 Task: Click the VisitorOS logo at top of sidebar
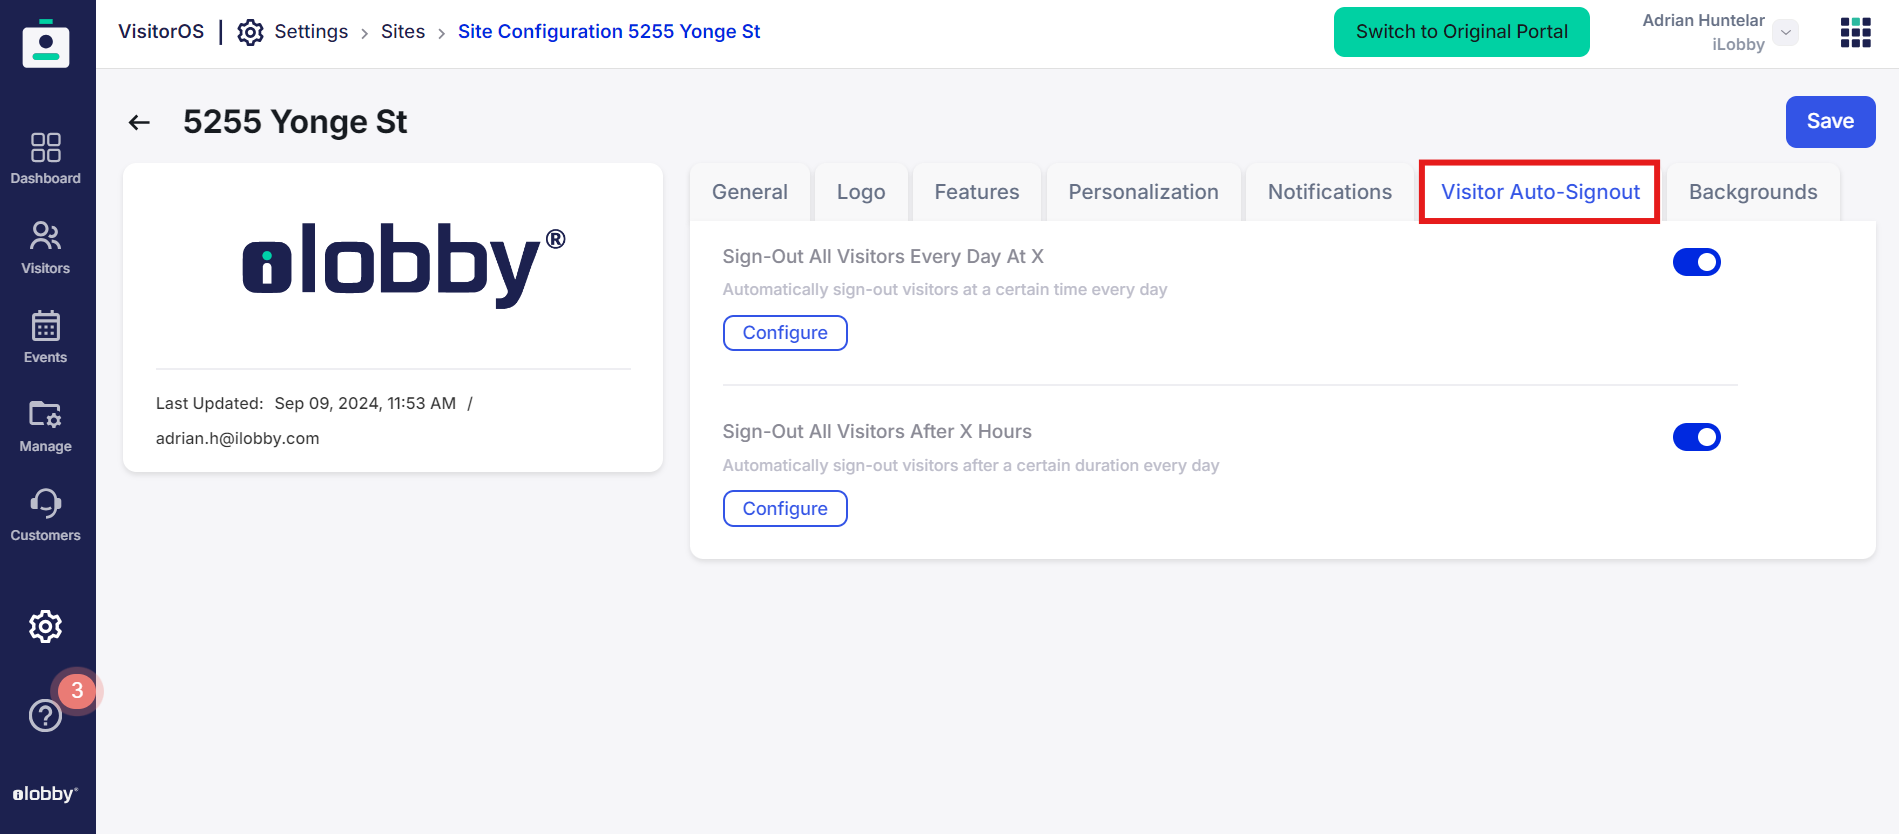coord(46,43)
